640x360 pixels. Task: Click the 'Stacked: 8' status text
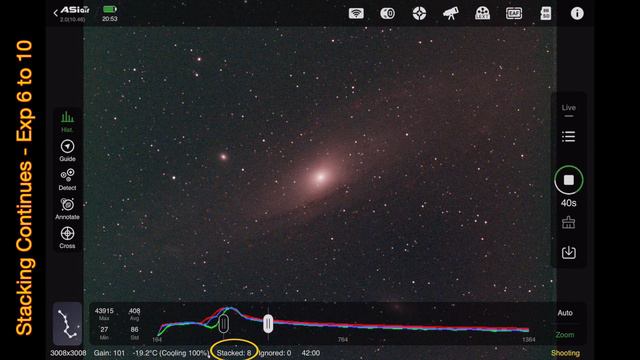(x=234, y=353)
